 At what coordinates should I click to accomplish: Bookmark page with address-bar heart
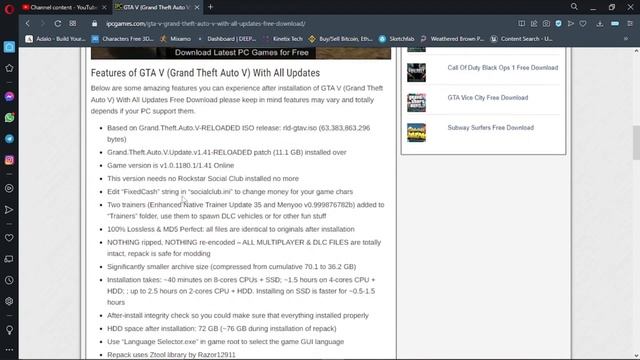coord(583,24)
